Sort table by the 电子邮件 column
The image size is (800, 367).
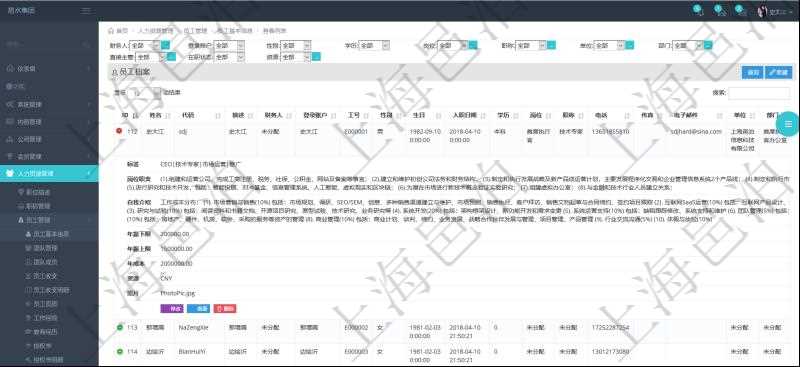[x=696, y=115]
